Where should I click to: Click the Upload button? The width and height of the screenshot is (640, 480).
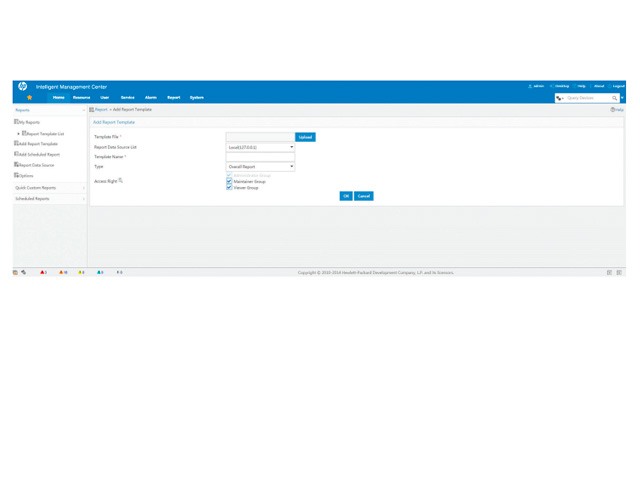[x=305, y=137]
